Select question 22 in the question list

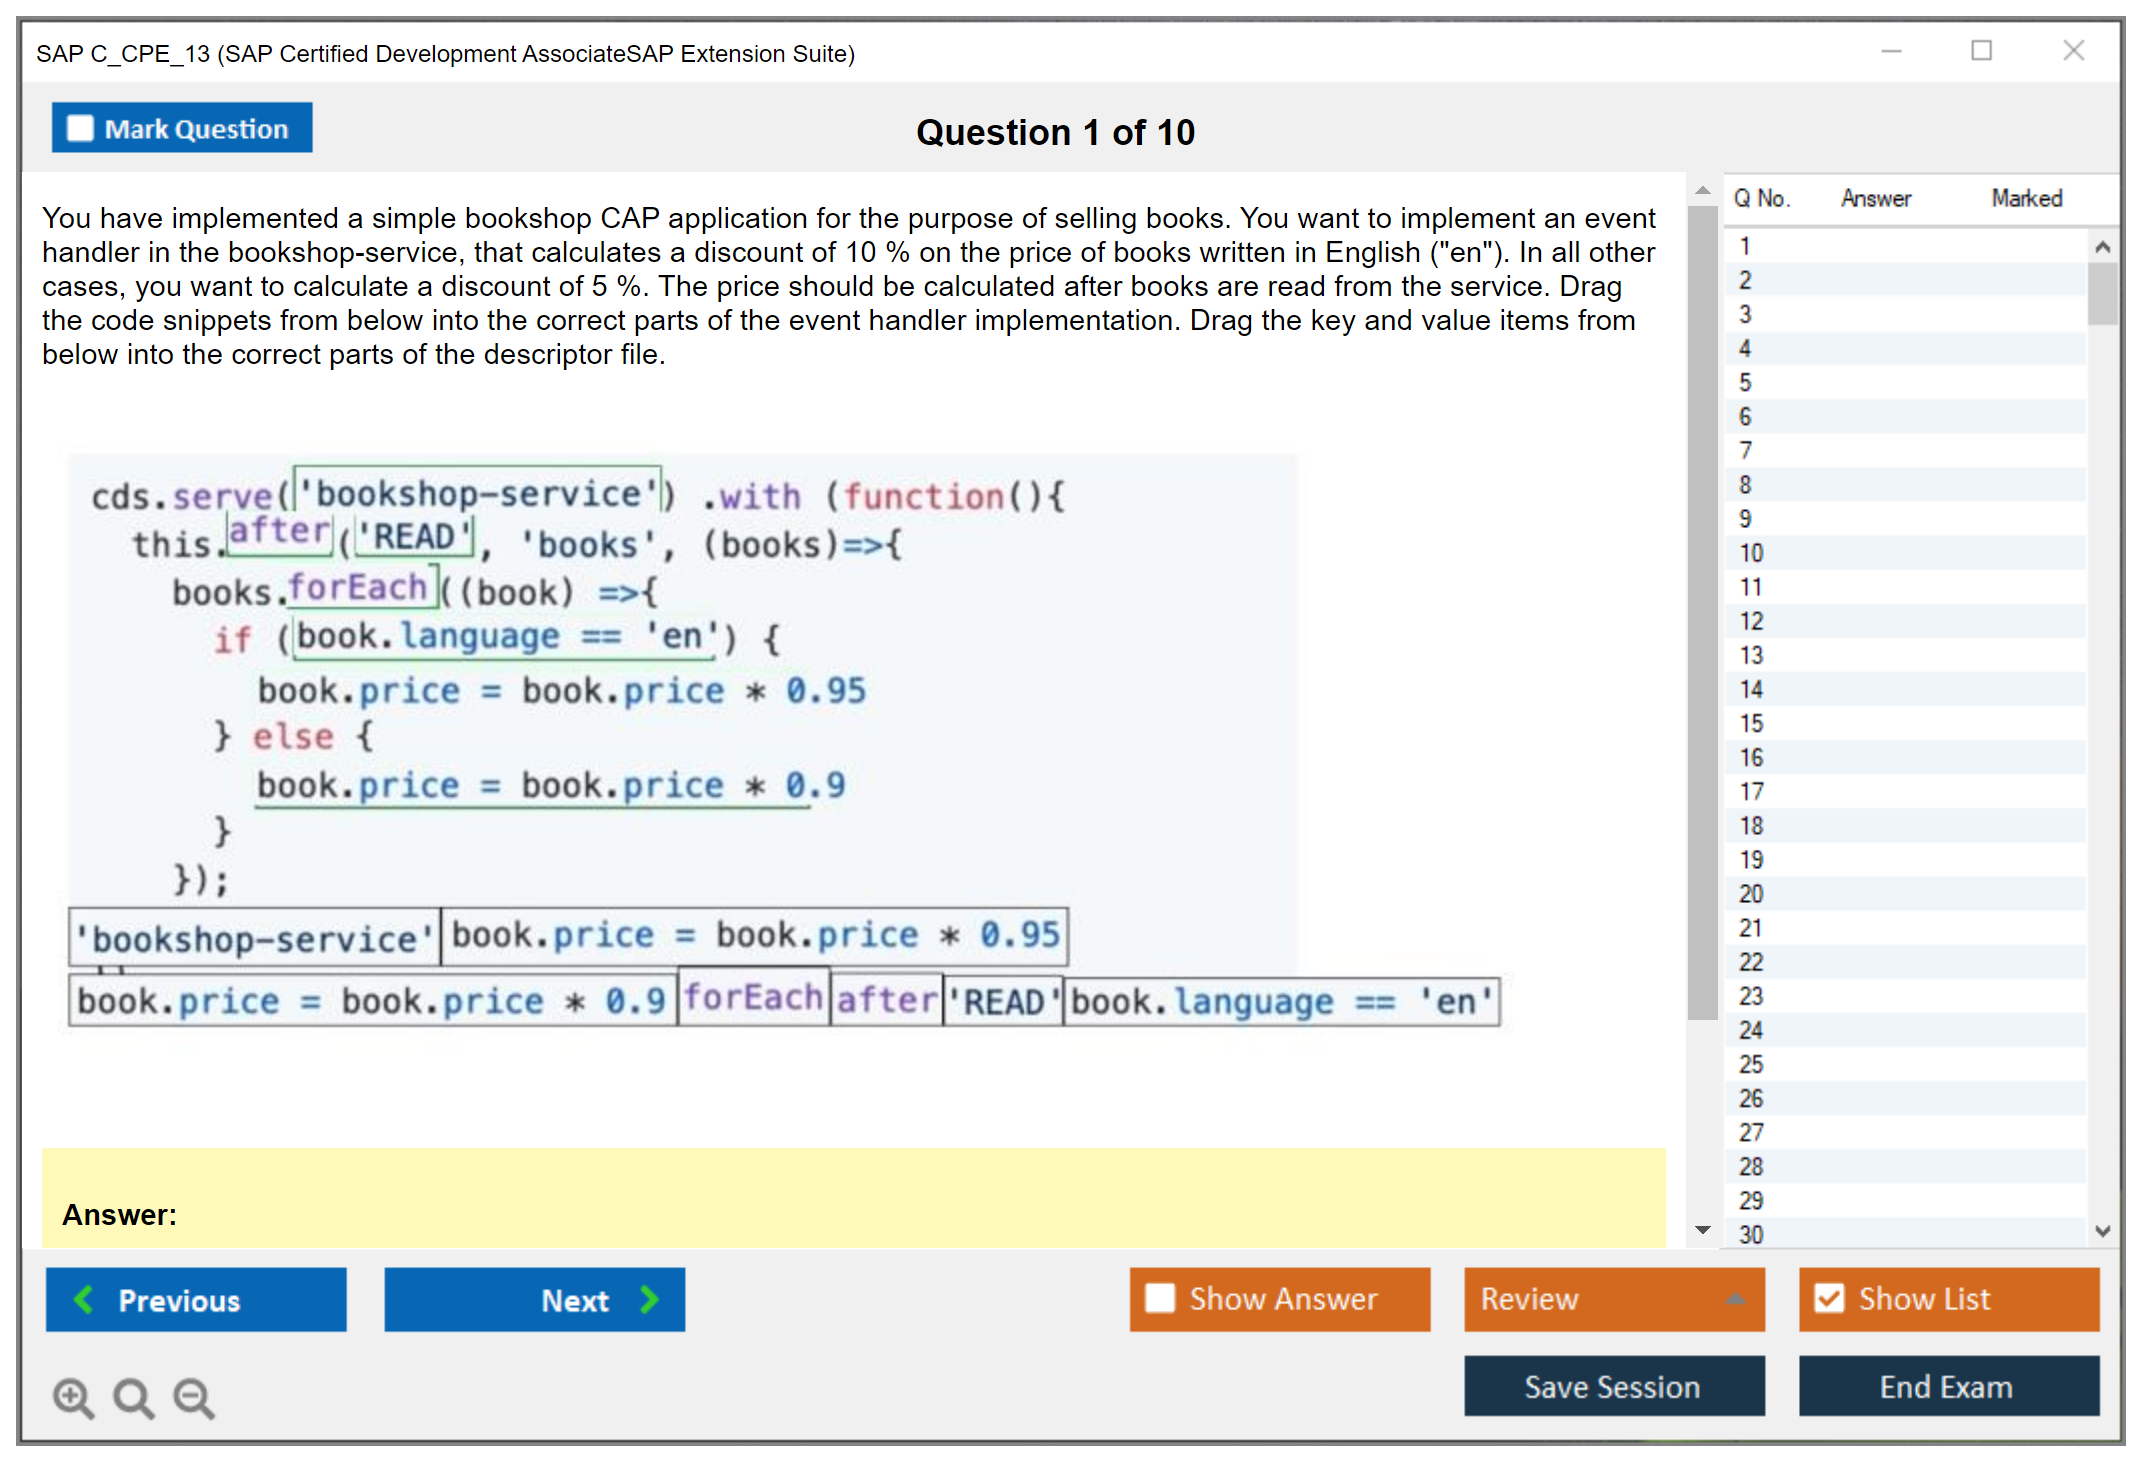1751,962
